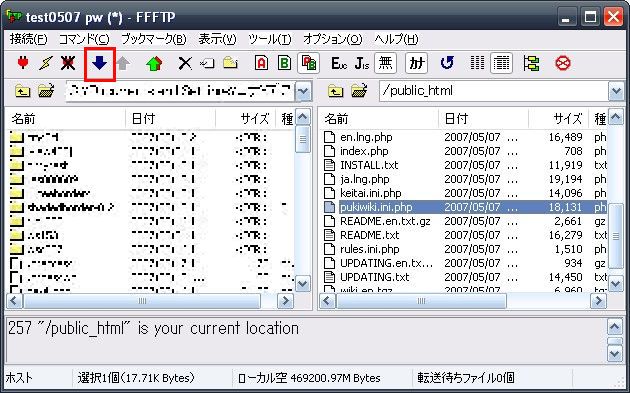Toggle binary transfer mode B button

pyautogui.click(x=284, y=63)
